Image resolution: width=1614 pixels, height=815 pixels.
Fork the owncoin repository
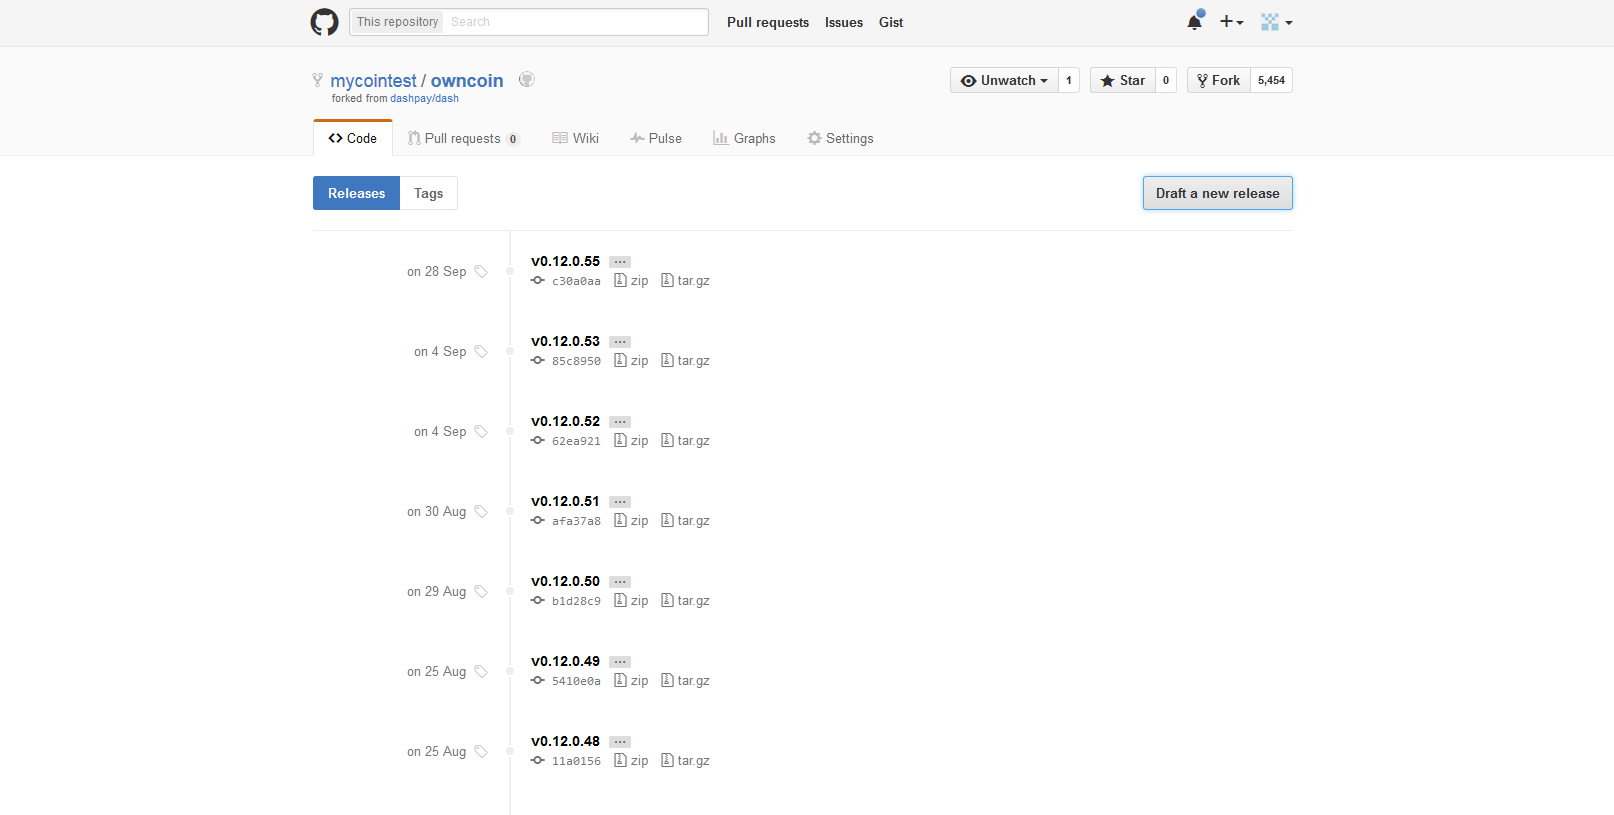[1219, 80]
